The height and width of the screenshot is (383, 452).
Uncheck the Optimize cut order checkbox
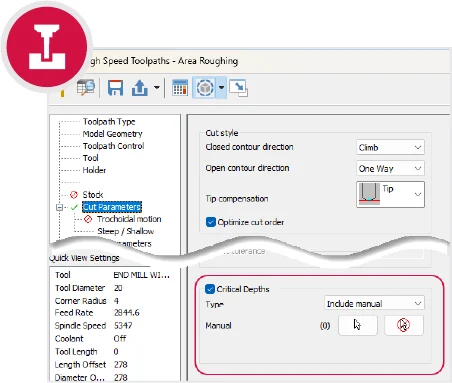pyautogui.click(x=211, y=222)
